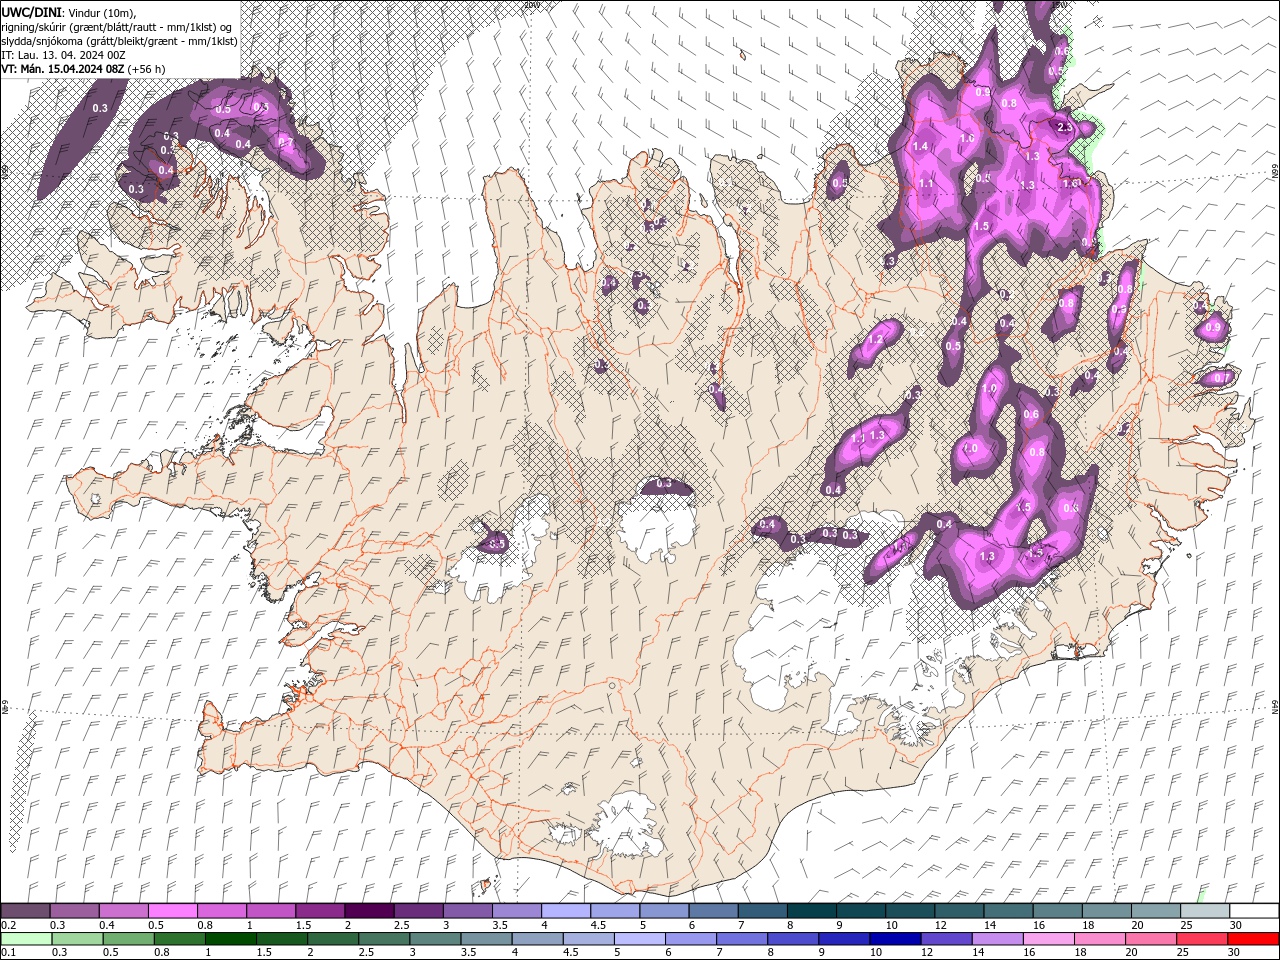
Task: Click the '1.2' snowfall value on the map
Action: pyautogui.click(x=876, y=340)
